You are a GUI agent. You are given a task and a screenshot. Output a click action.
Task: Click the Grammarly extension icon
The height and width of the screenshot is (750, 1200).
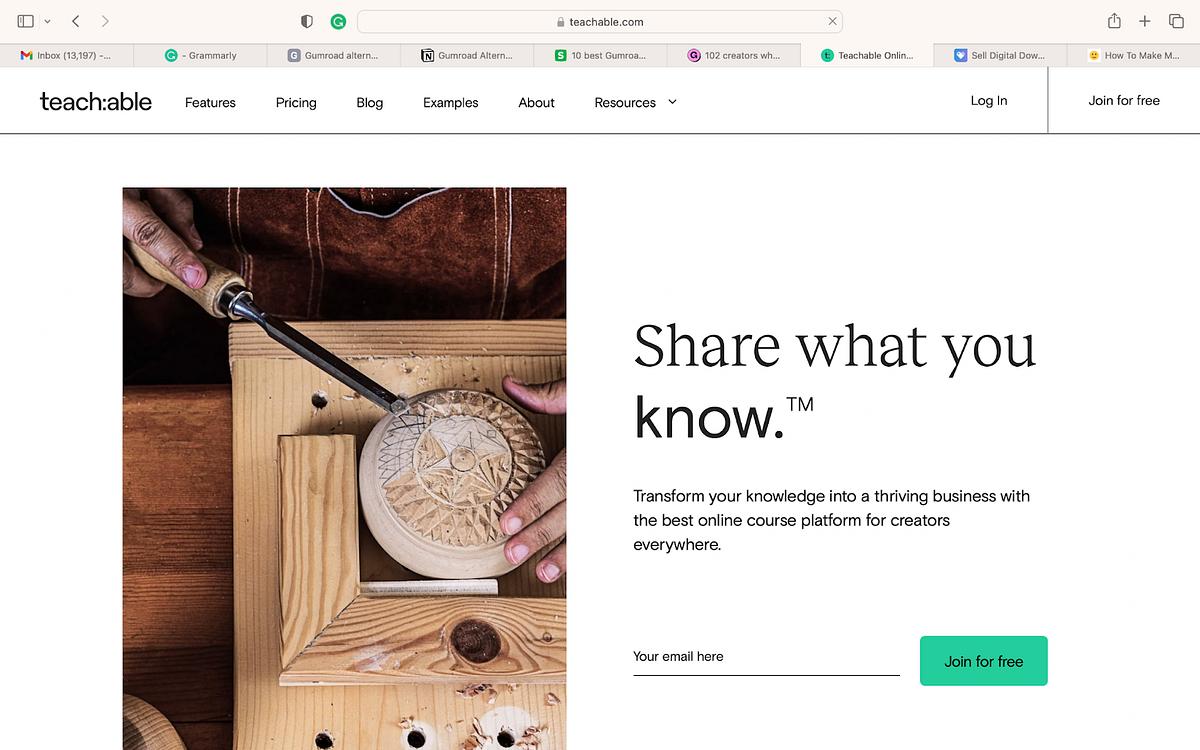point(338,21)
